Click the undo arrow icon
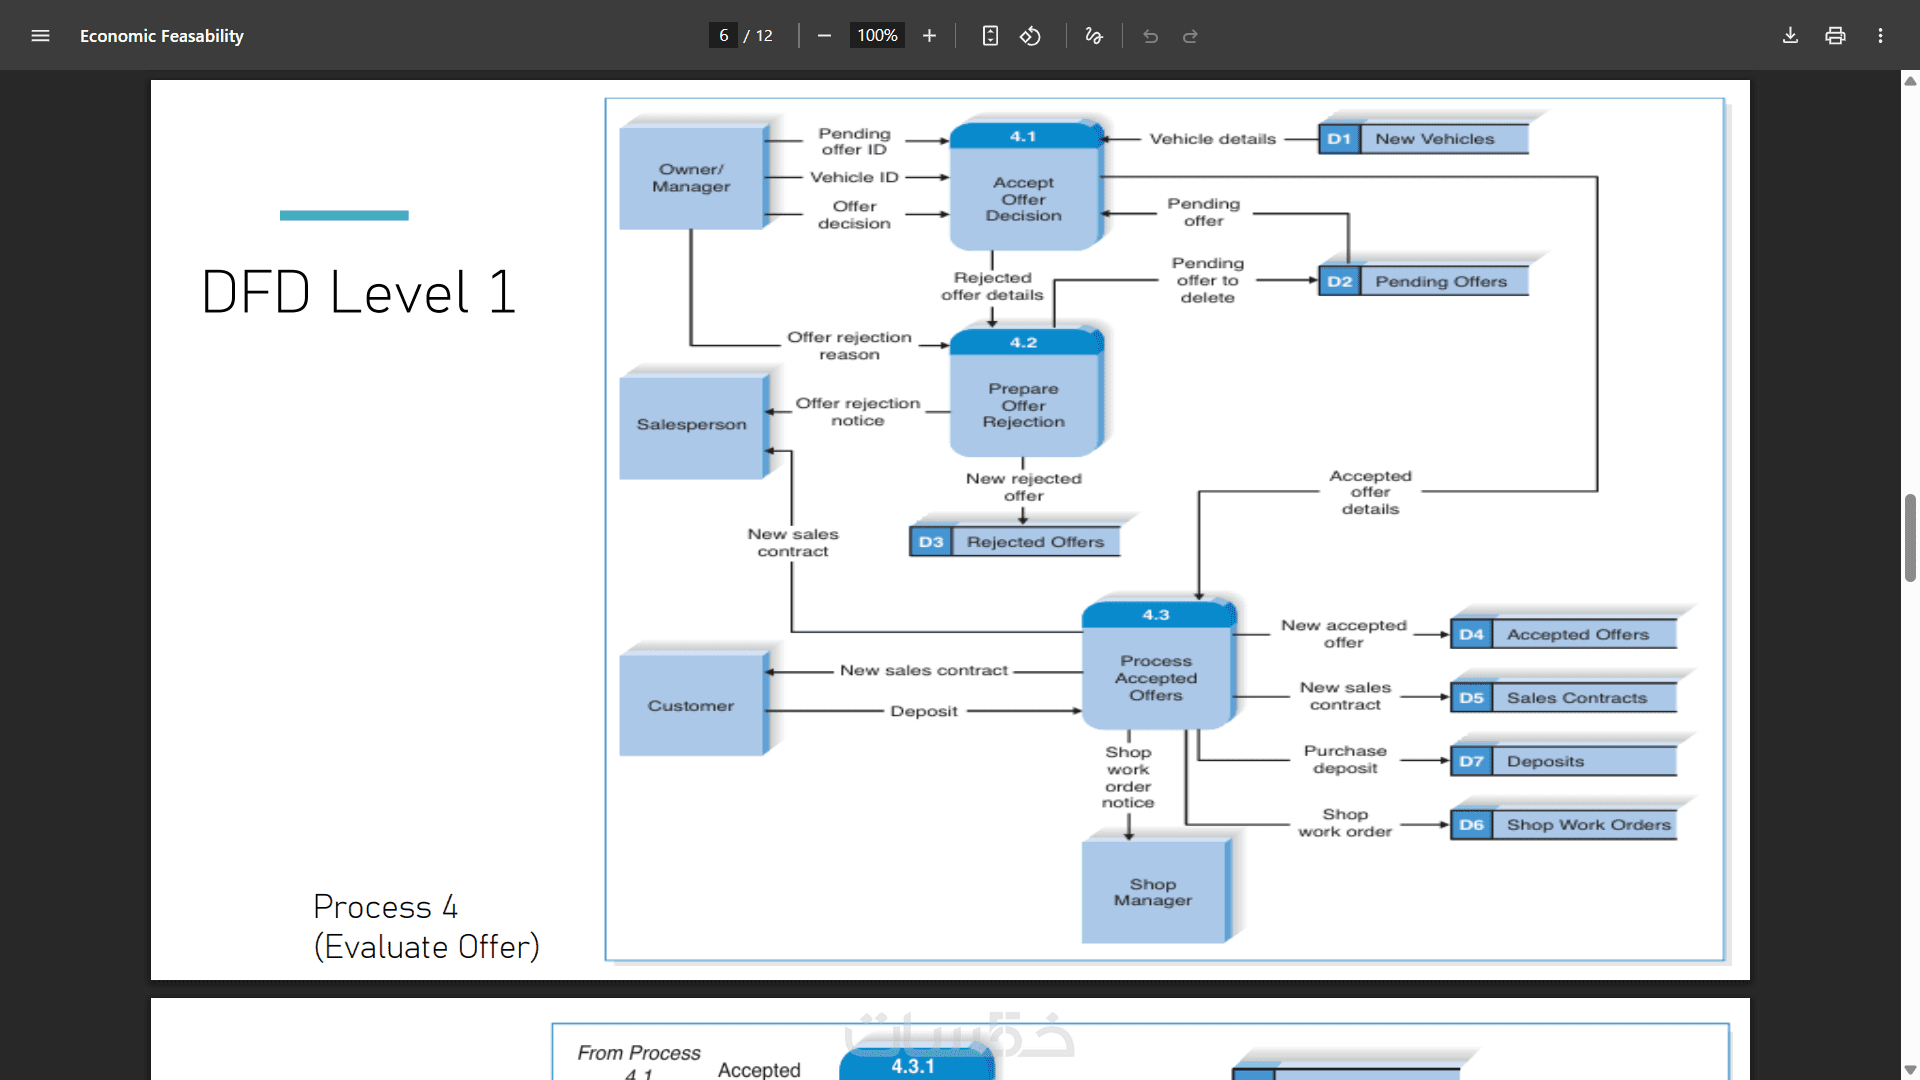This screenshot has width=1920, height=1080. coord(1150,36)
